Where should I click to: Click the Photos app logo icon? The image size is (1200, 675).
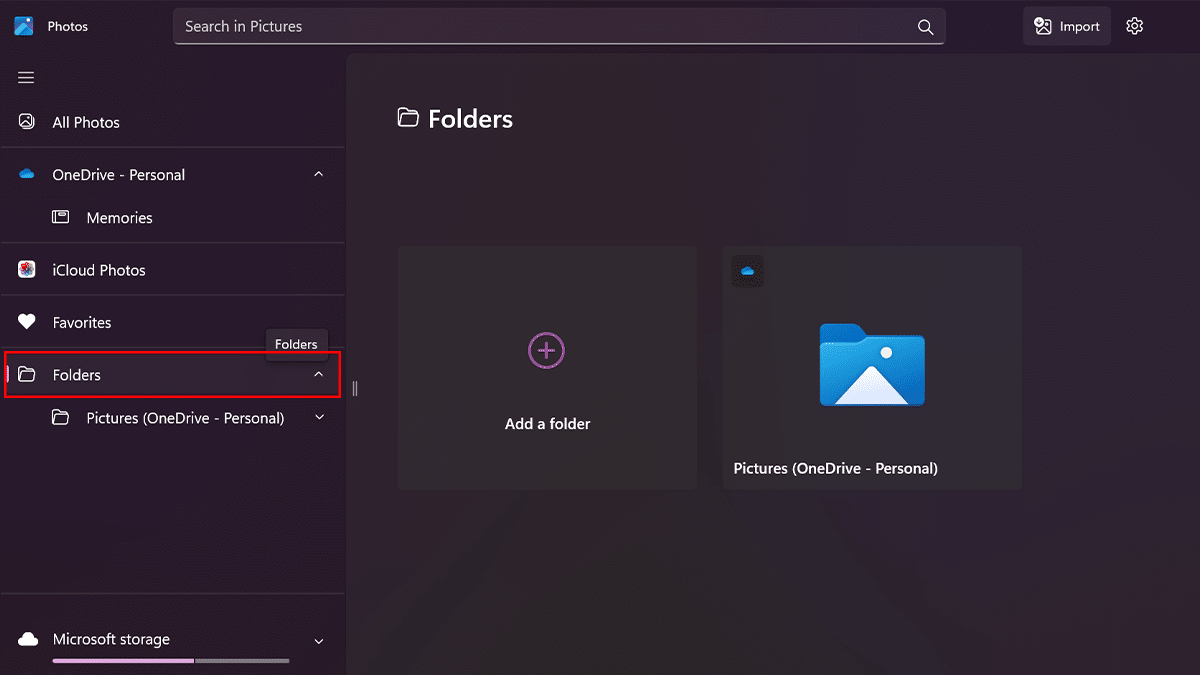click(x=24, y=27)
